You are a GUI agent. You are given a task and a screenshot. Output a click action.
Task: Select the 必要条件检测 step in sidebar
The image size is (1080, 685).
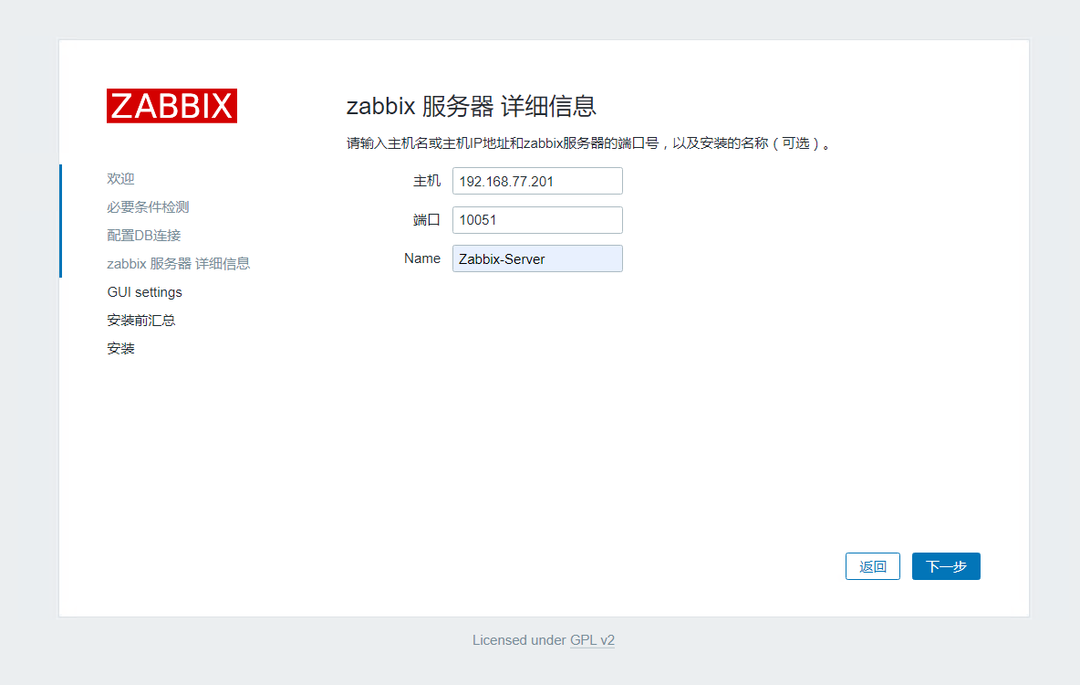(148, 207)
